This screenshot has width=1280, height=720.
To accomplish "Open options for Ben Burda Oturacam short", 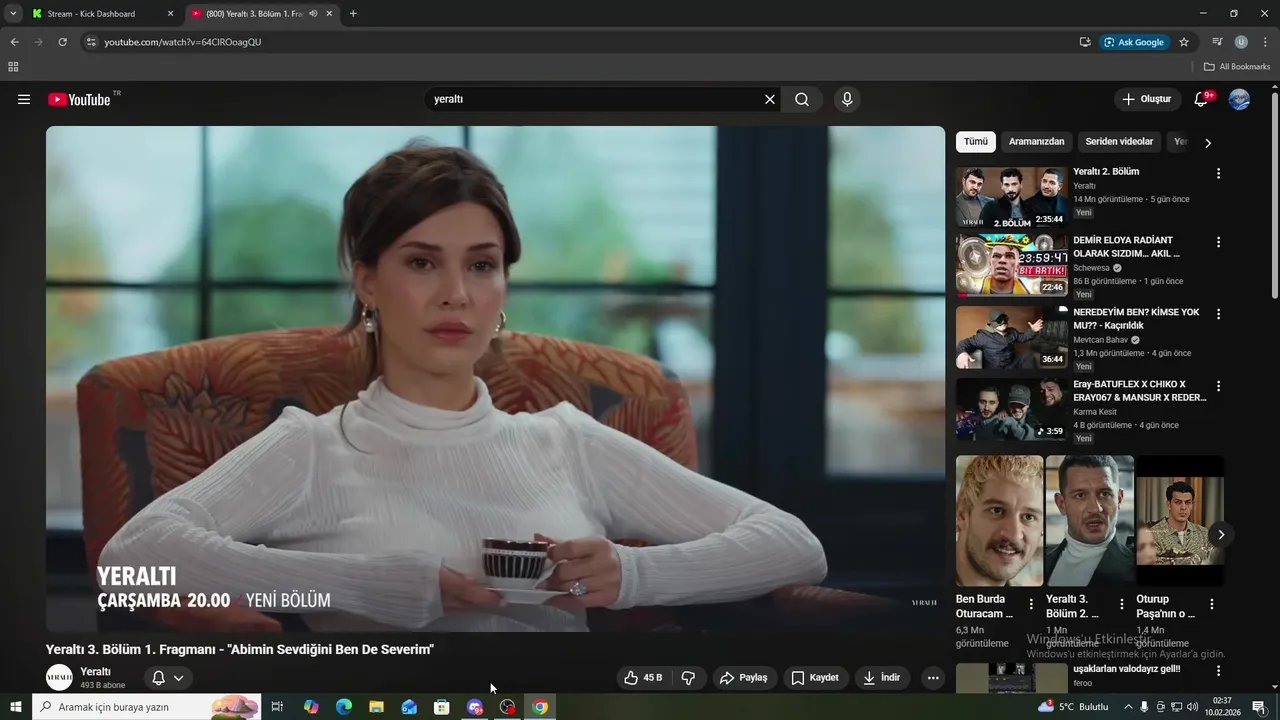I will pyautogui.click(x=1031, y=604).
